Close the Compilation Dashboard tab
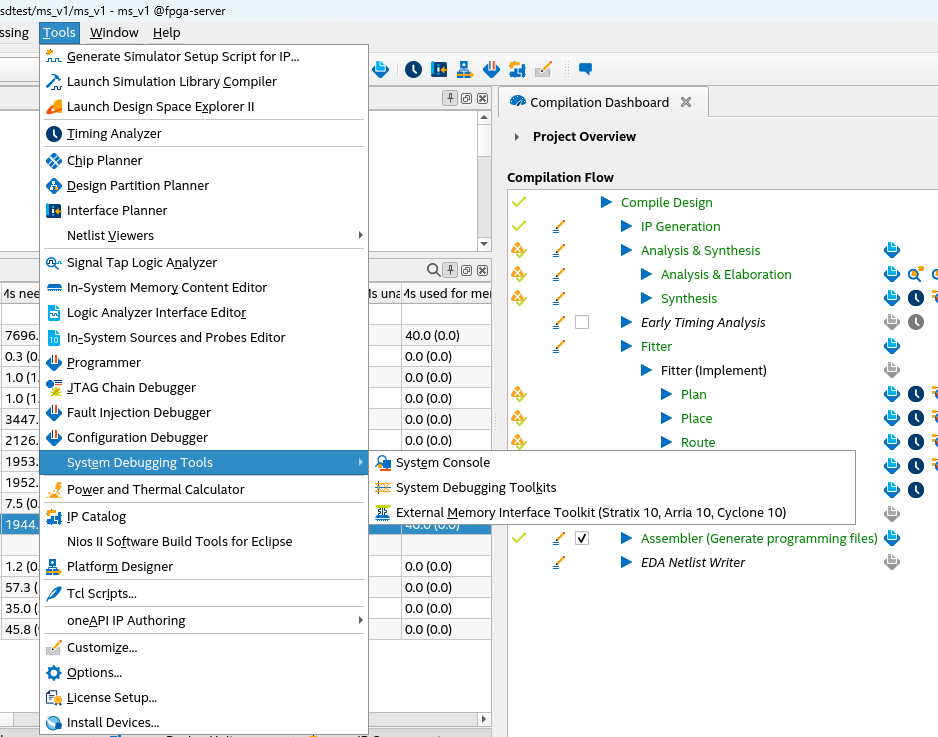Image resolution: width=938 pixels, height=737 pixels. (686, 102)
